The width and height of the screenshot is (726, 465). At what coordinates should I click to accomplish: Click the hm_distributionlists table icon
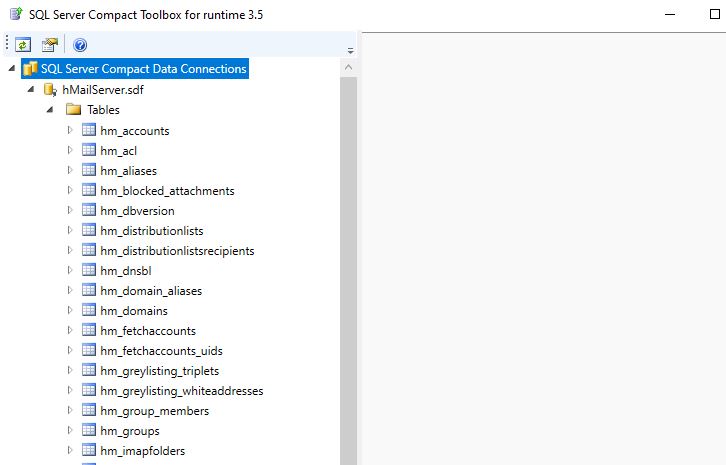(89, 230)
